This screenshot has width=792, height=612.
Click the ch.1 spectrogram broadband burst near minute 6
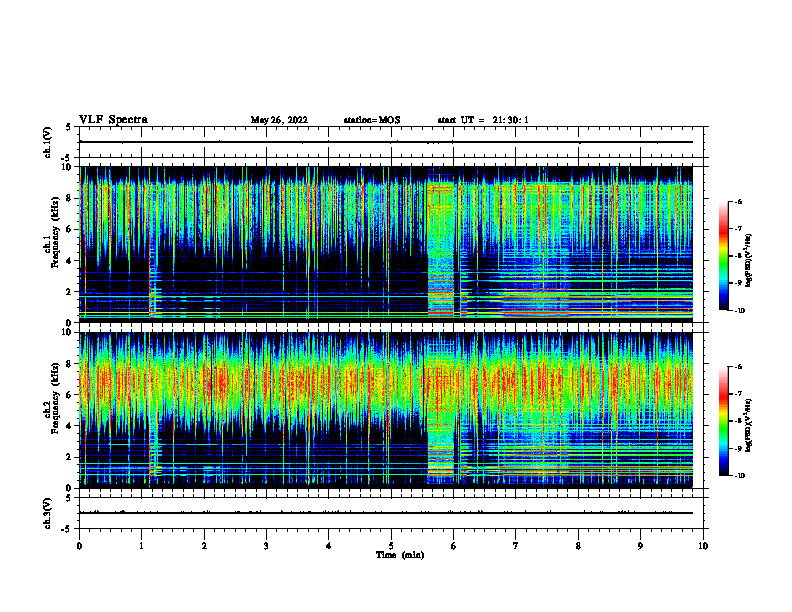click(x=441, y=248)
